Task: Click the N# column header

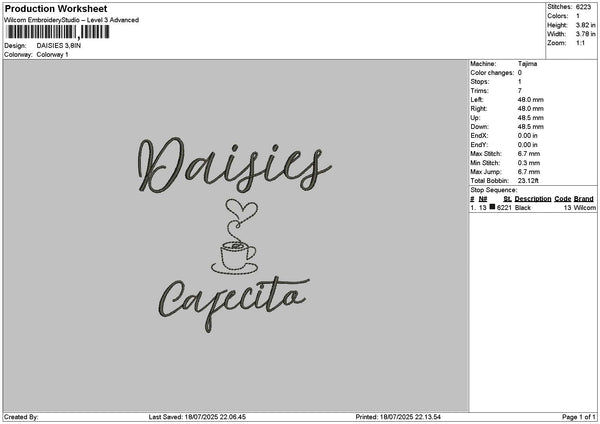Action: [483, 199]
